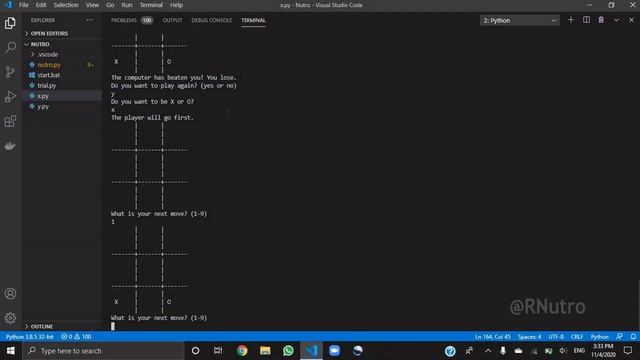This screenshot has width=640, height=360.
Task: Split the terminal pane
Action: coord(586,20)
